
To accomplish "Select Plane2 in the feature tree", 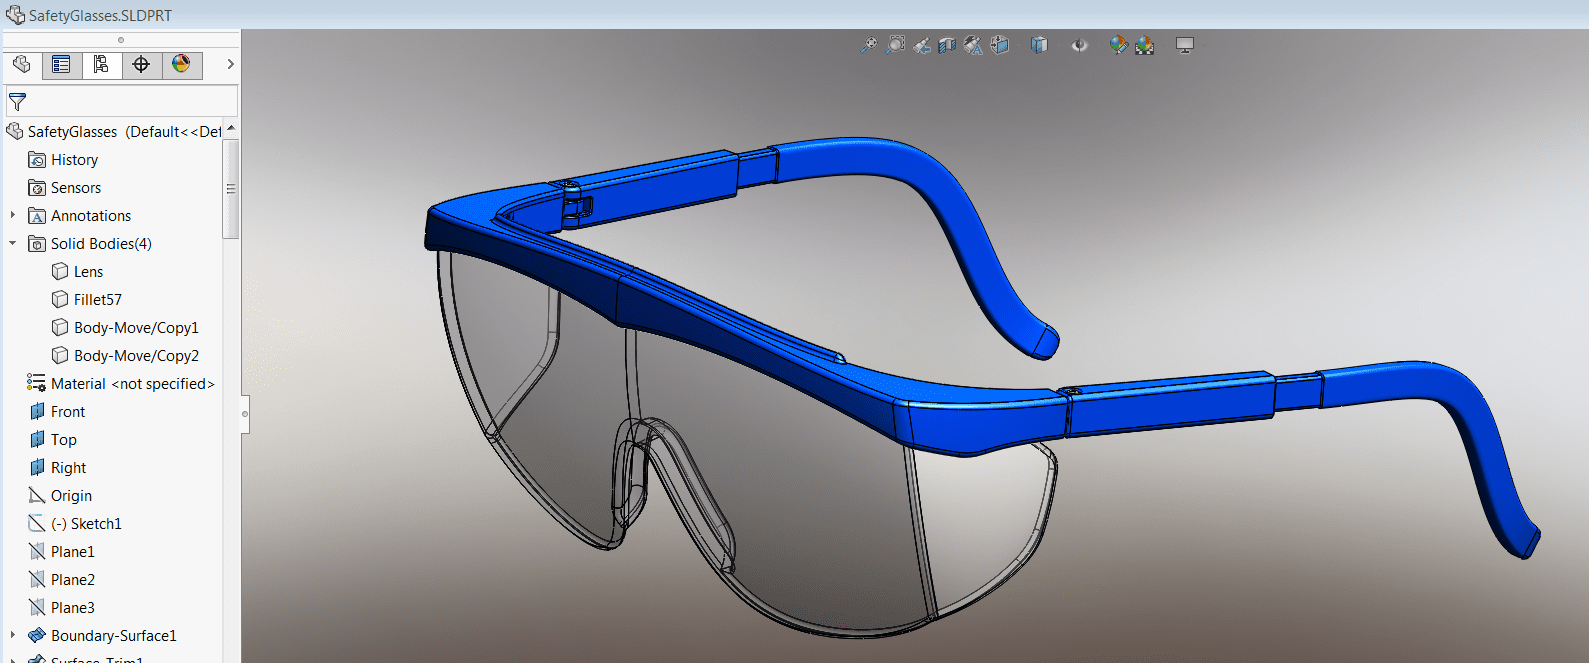I will click(73, 580).
